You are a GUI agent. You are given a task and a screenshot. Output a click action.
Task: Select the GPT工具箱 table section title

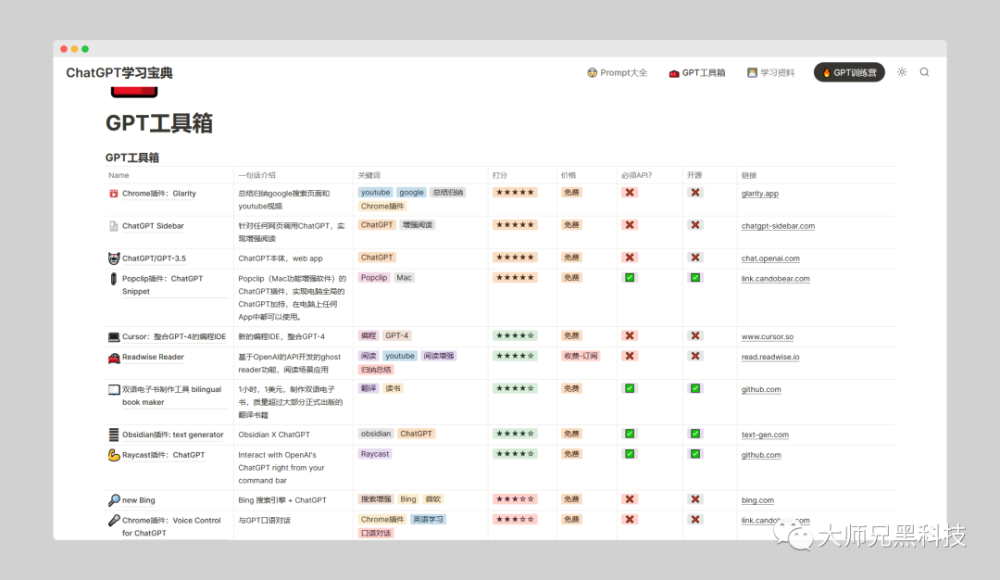point(132,158)
